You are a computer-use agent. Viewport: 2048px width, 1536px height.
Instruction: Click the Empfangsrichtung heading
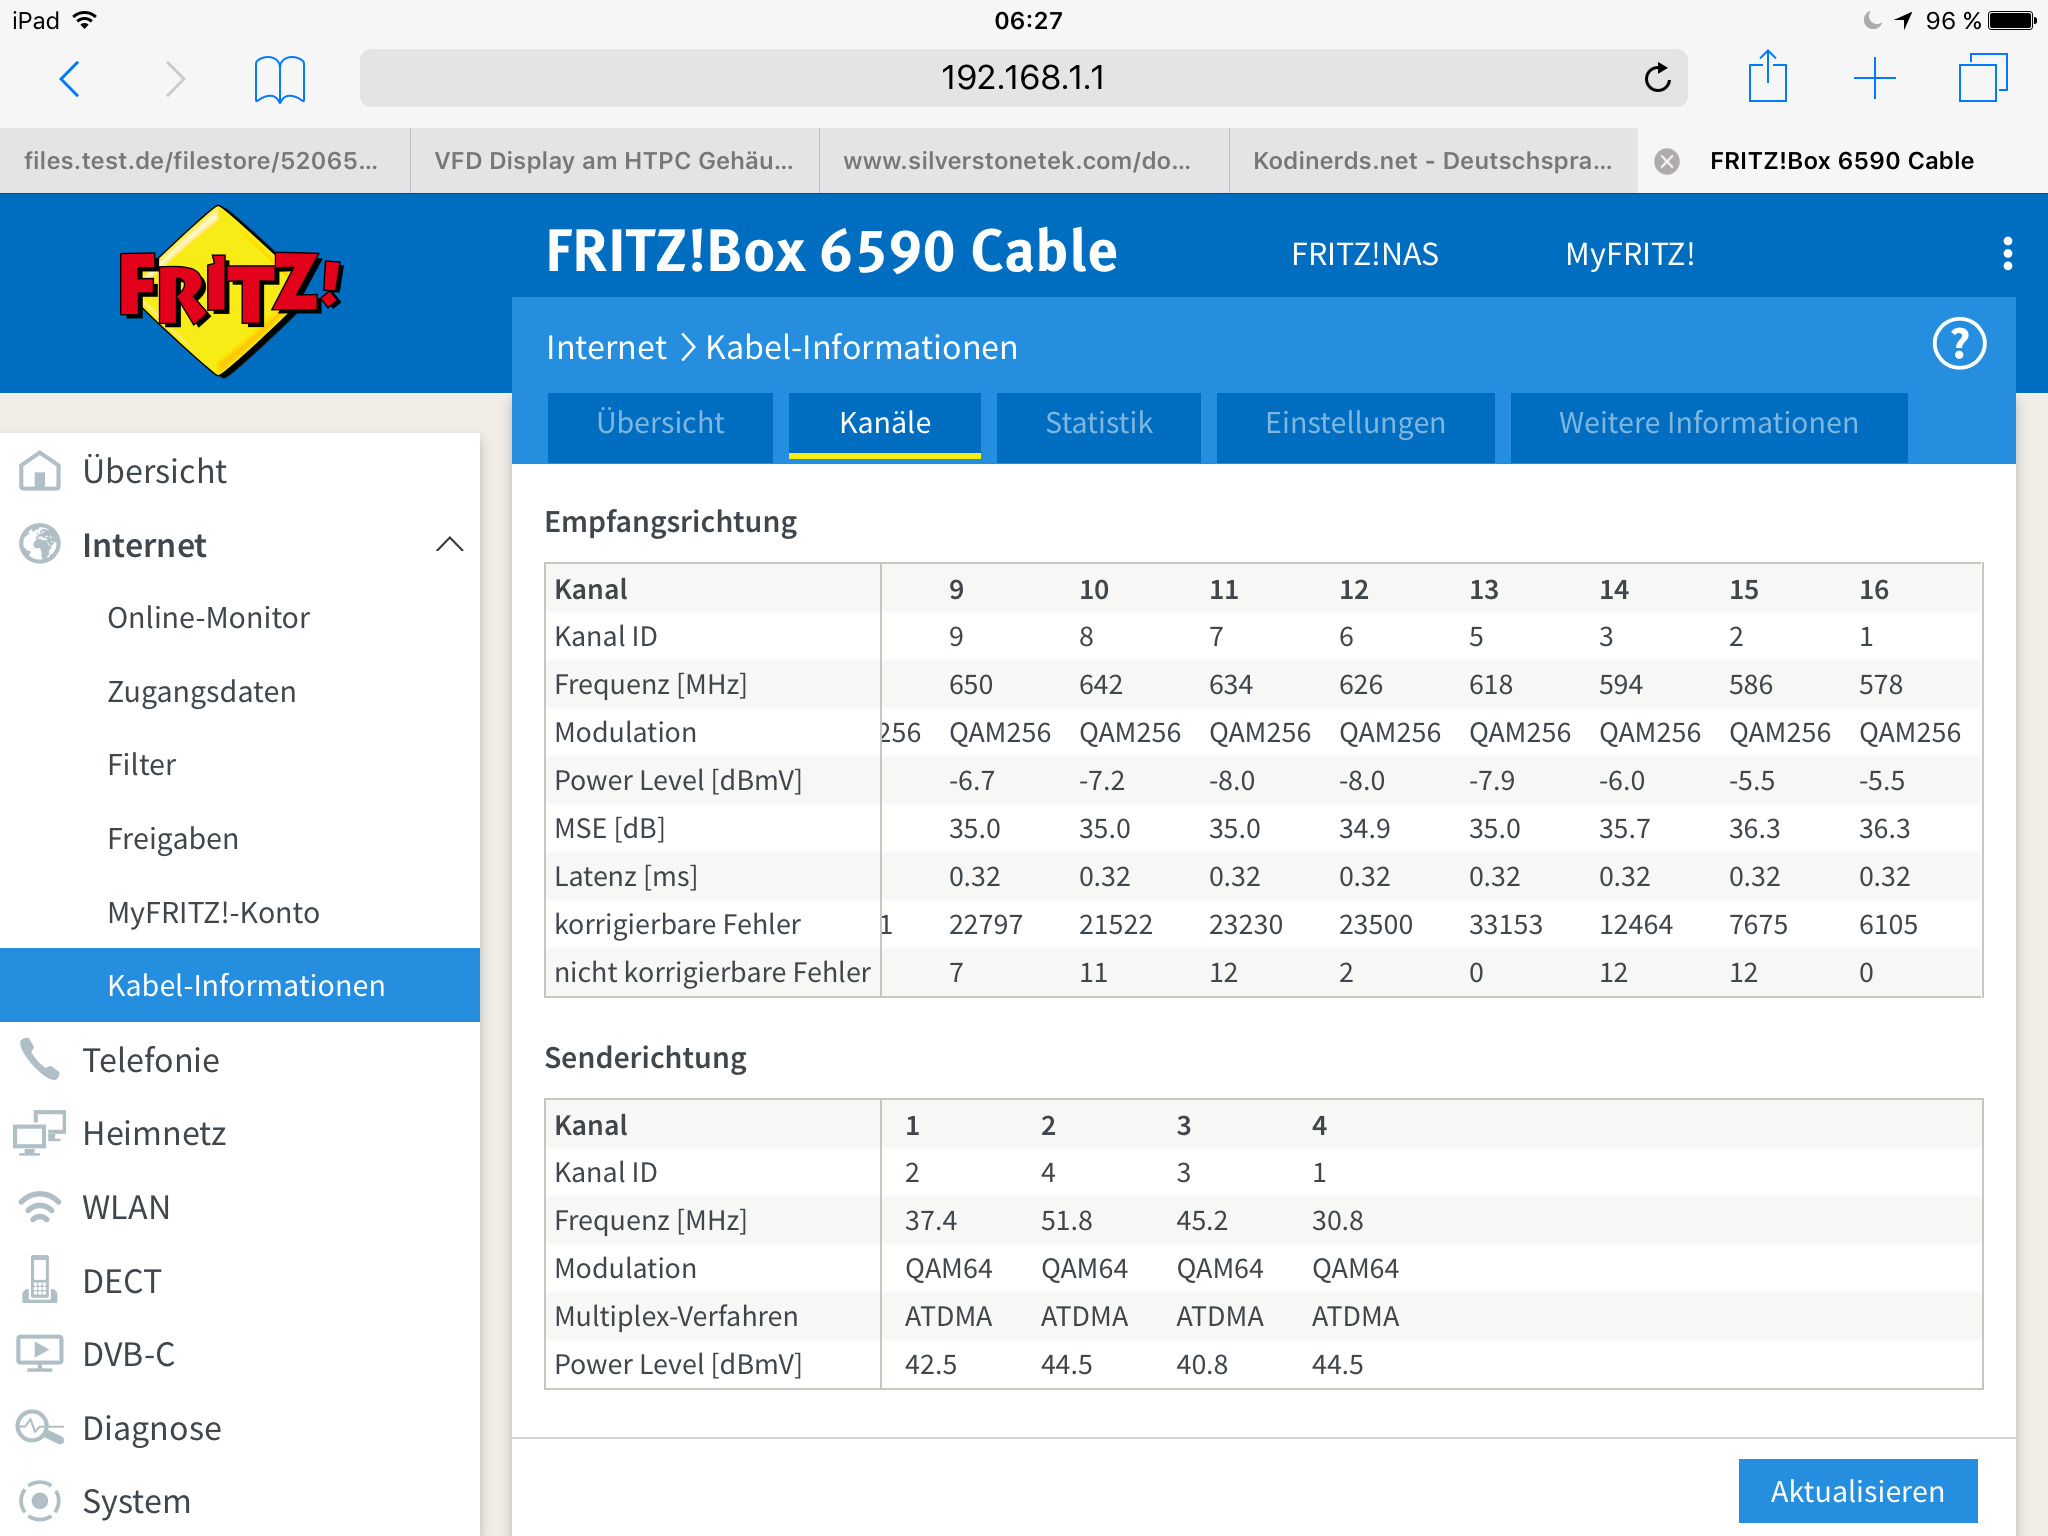(670, 522)
